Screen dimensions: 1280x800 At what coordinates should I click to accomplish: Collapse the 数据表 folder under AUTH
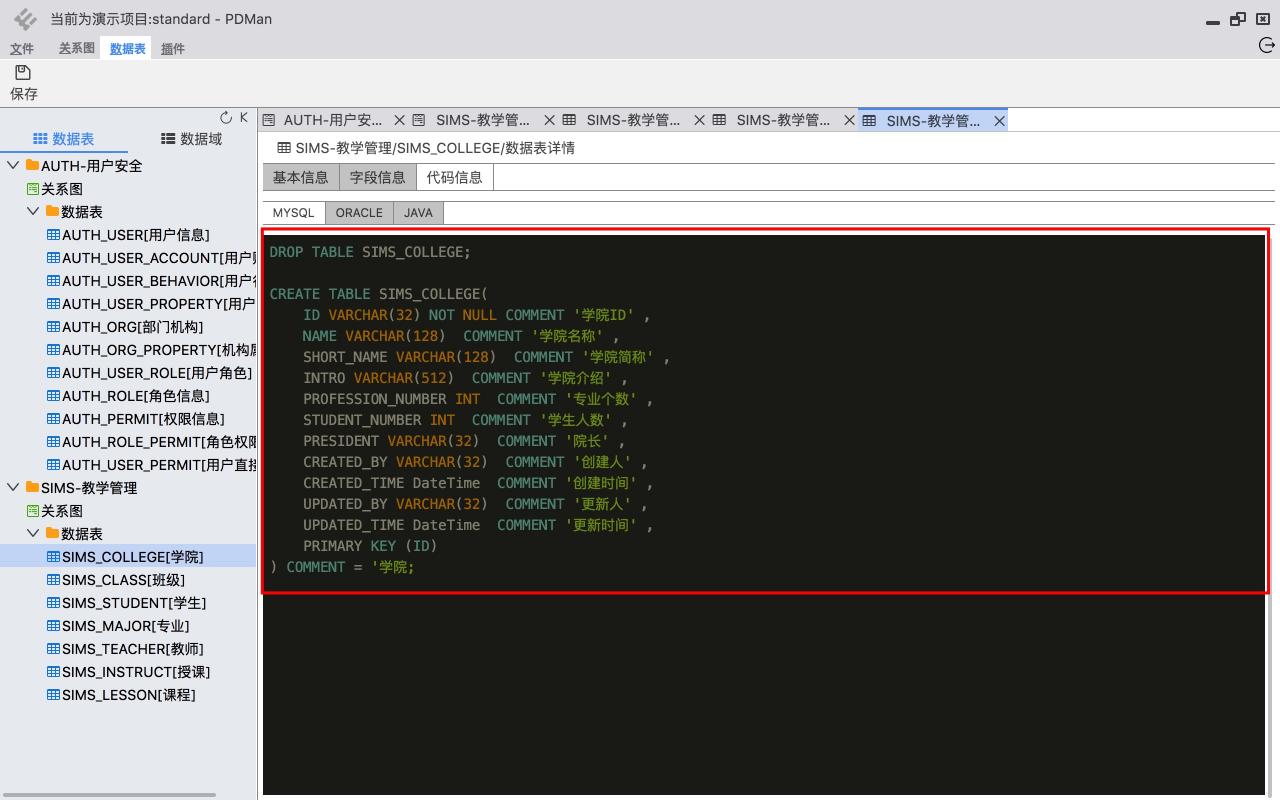click(33, 212)
